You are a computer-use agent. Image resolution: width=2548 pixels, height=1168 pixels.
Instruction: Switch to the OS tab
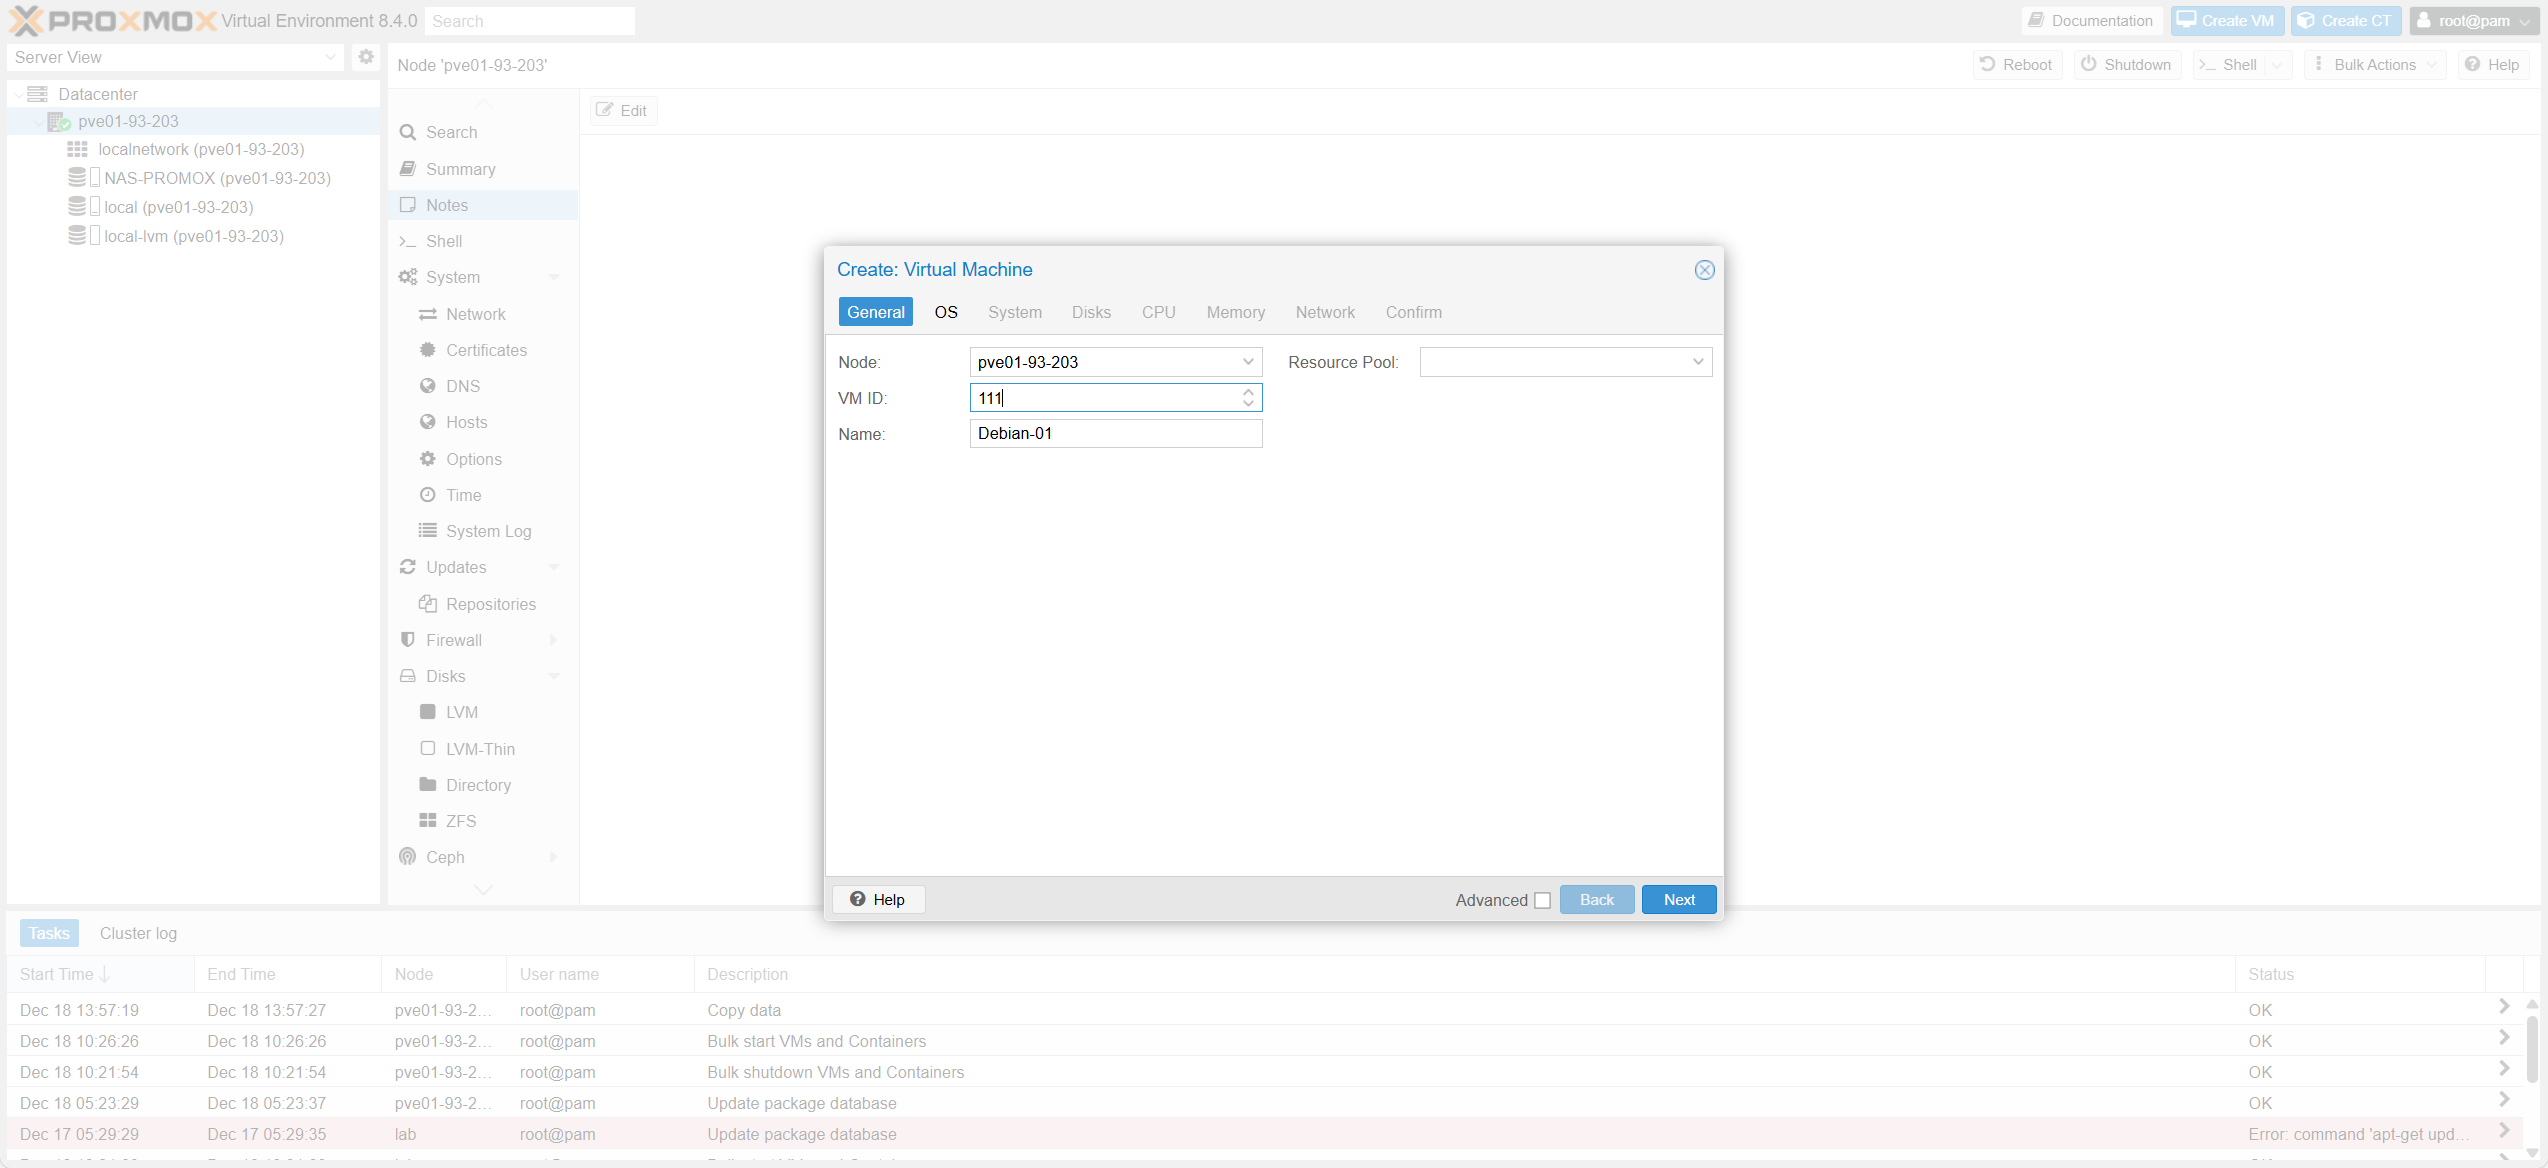tap(946, 312)
